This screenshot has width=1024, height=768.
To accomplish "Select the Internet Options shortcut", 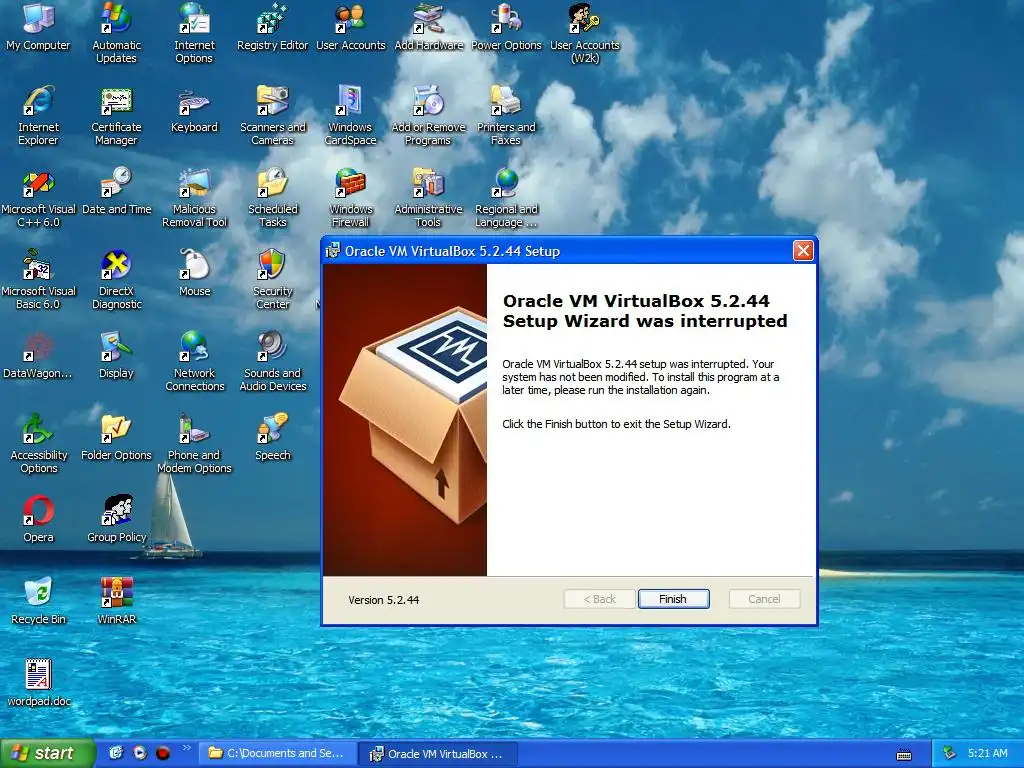I will [x=194, y=33].
